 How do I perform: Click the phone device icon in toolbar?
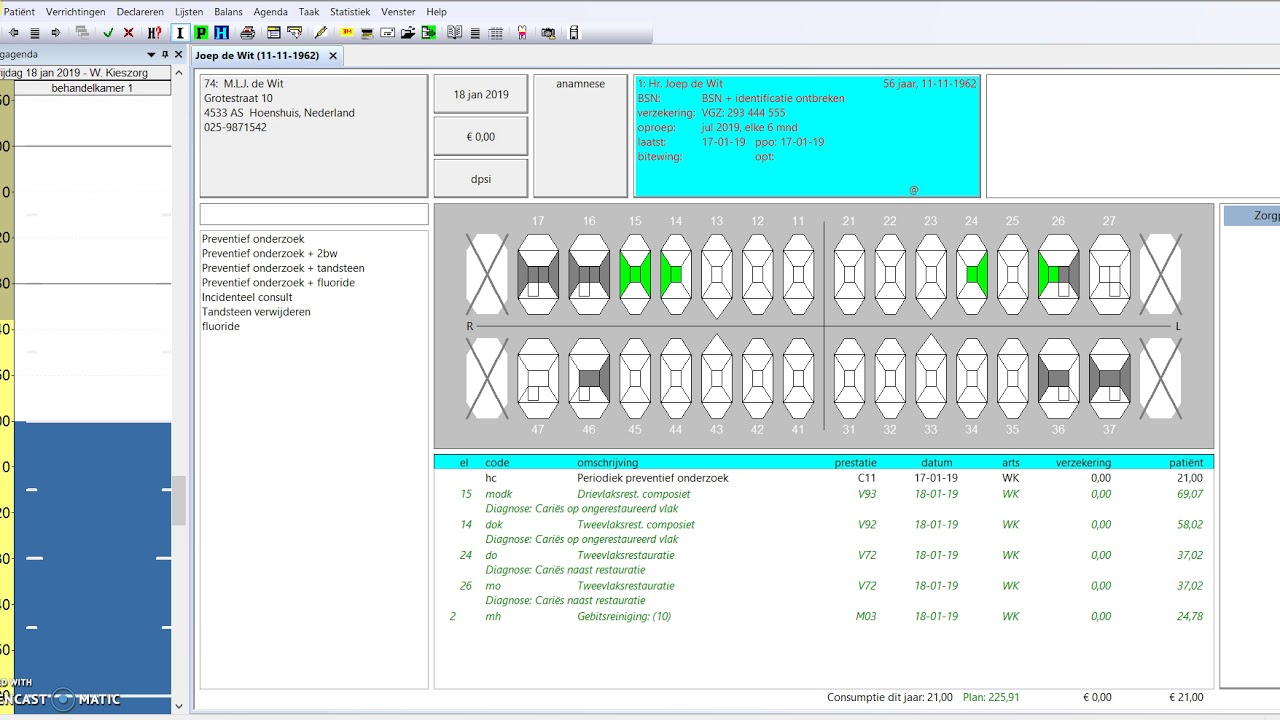[x=574, y=33]
